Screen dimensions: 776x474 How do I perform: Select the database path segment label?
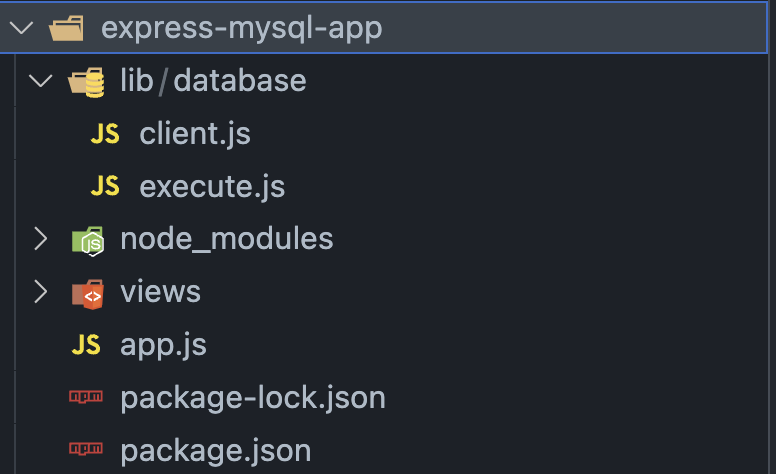[x=240, y=80]
